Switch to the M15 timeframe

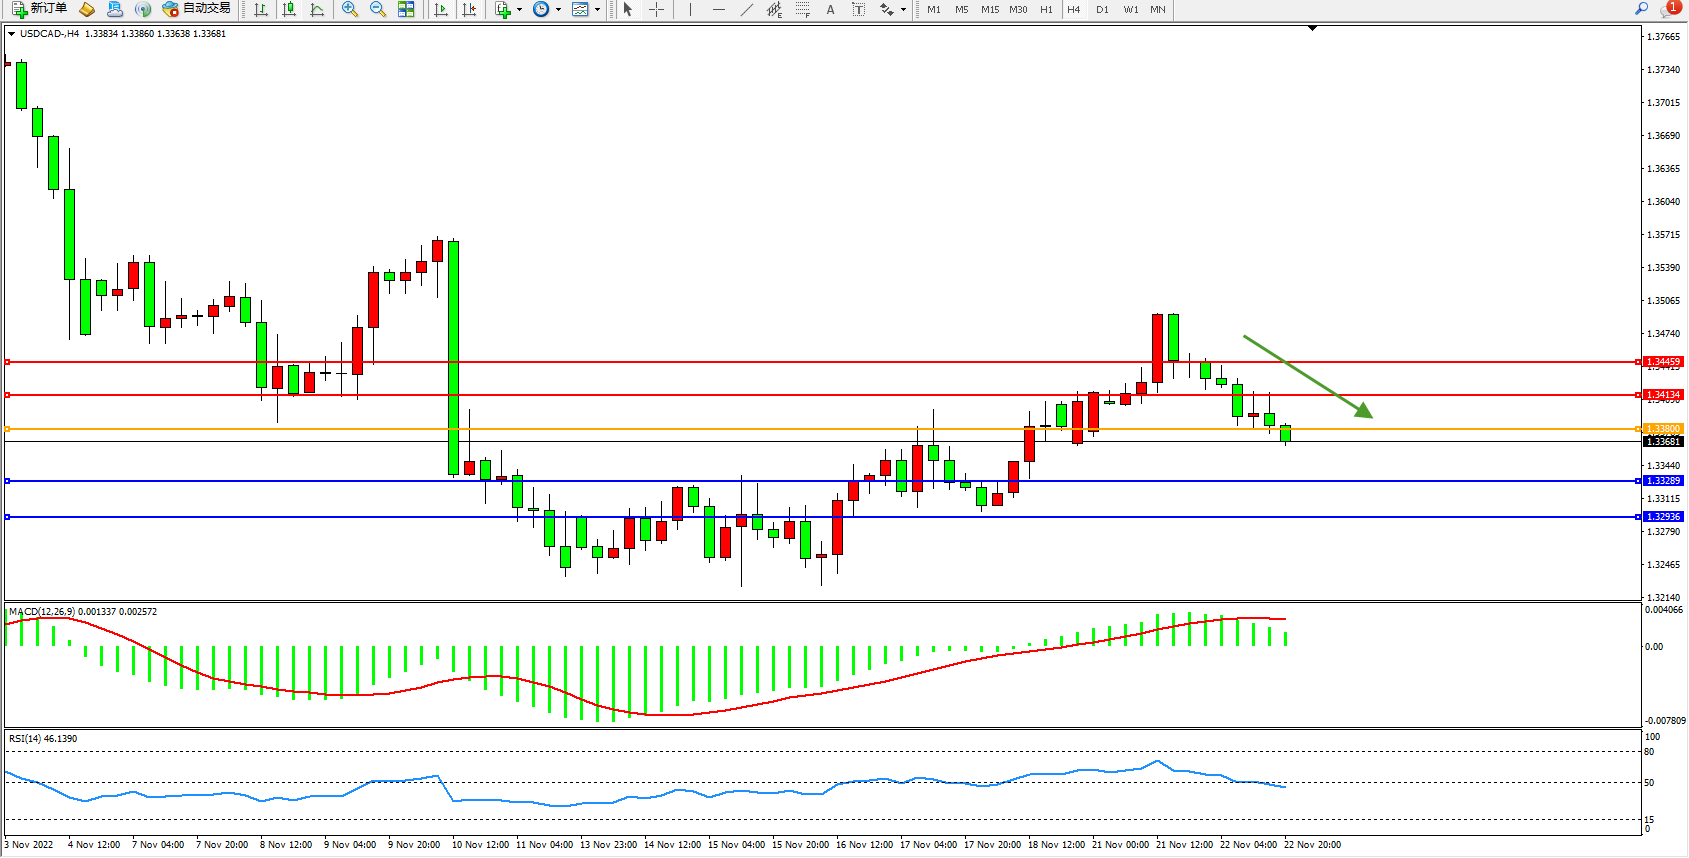tap(990, 9)
